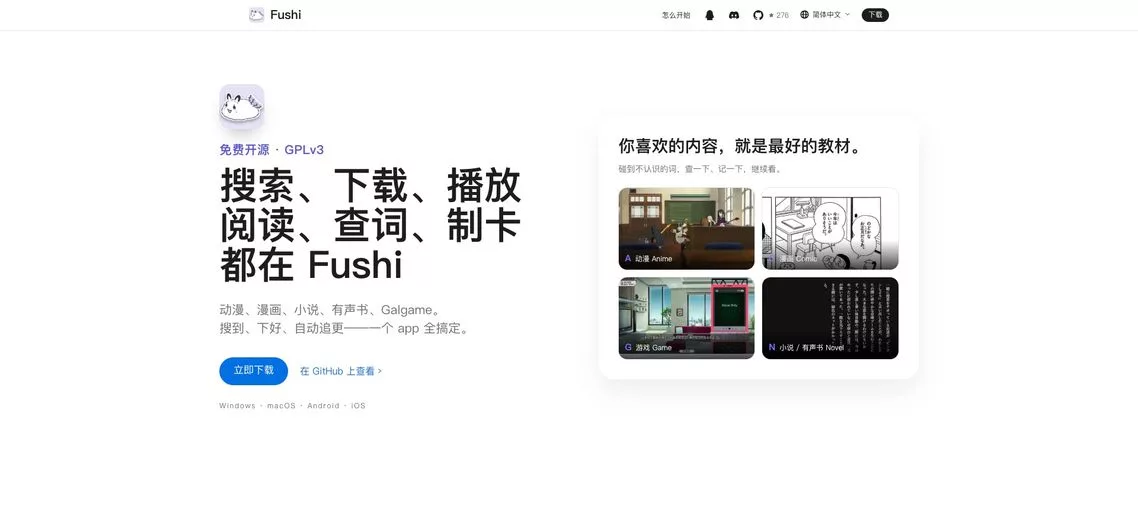
Task: Open the 在 GitHub 上查看 link
Action: 340,371
